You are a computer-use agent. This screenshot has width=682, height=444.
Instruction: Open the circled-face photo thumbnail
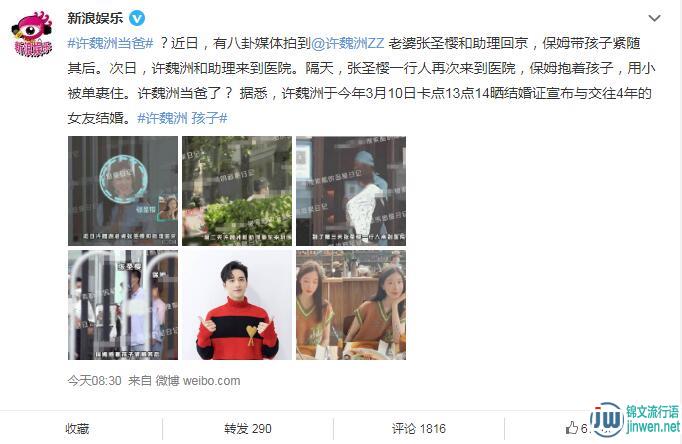[123, 191]
